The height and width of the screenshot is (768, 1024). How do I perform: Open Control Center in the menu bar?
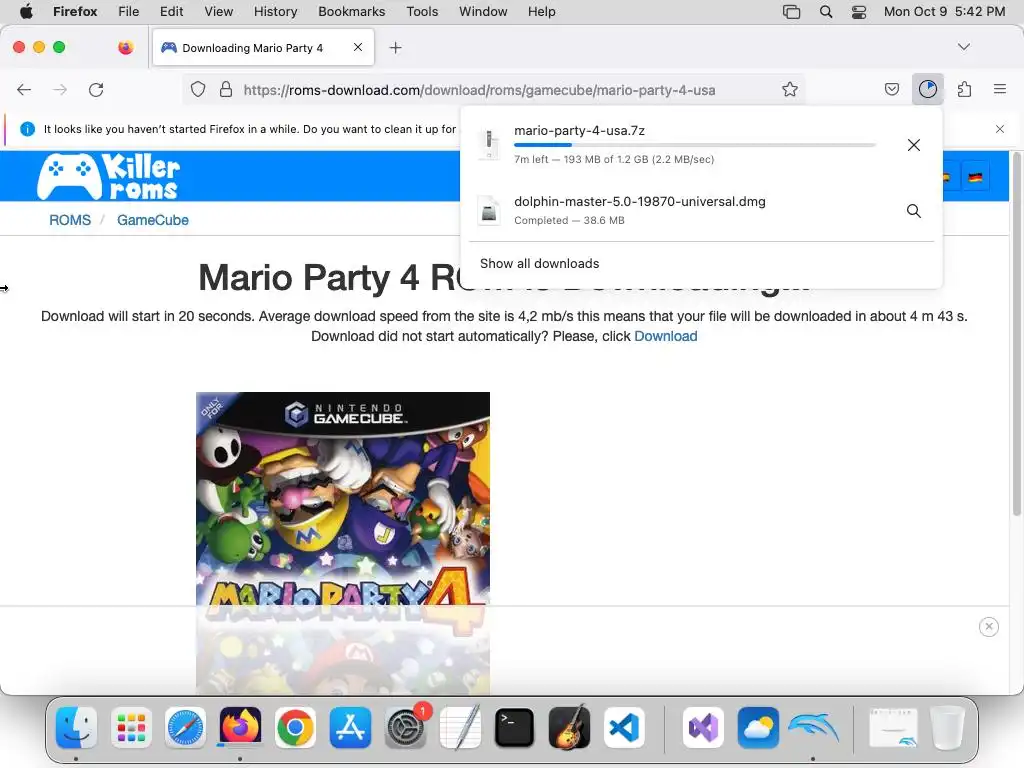pos(859,12)
